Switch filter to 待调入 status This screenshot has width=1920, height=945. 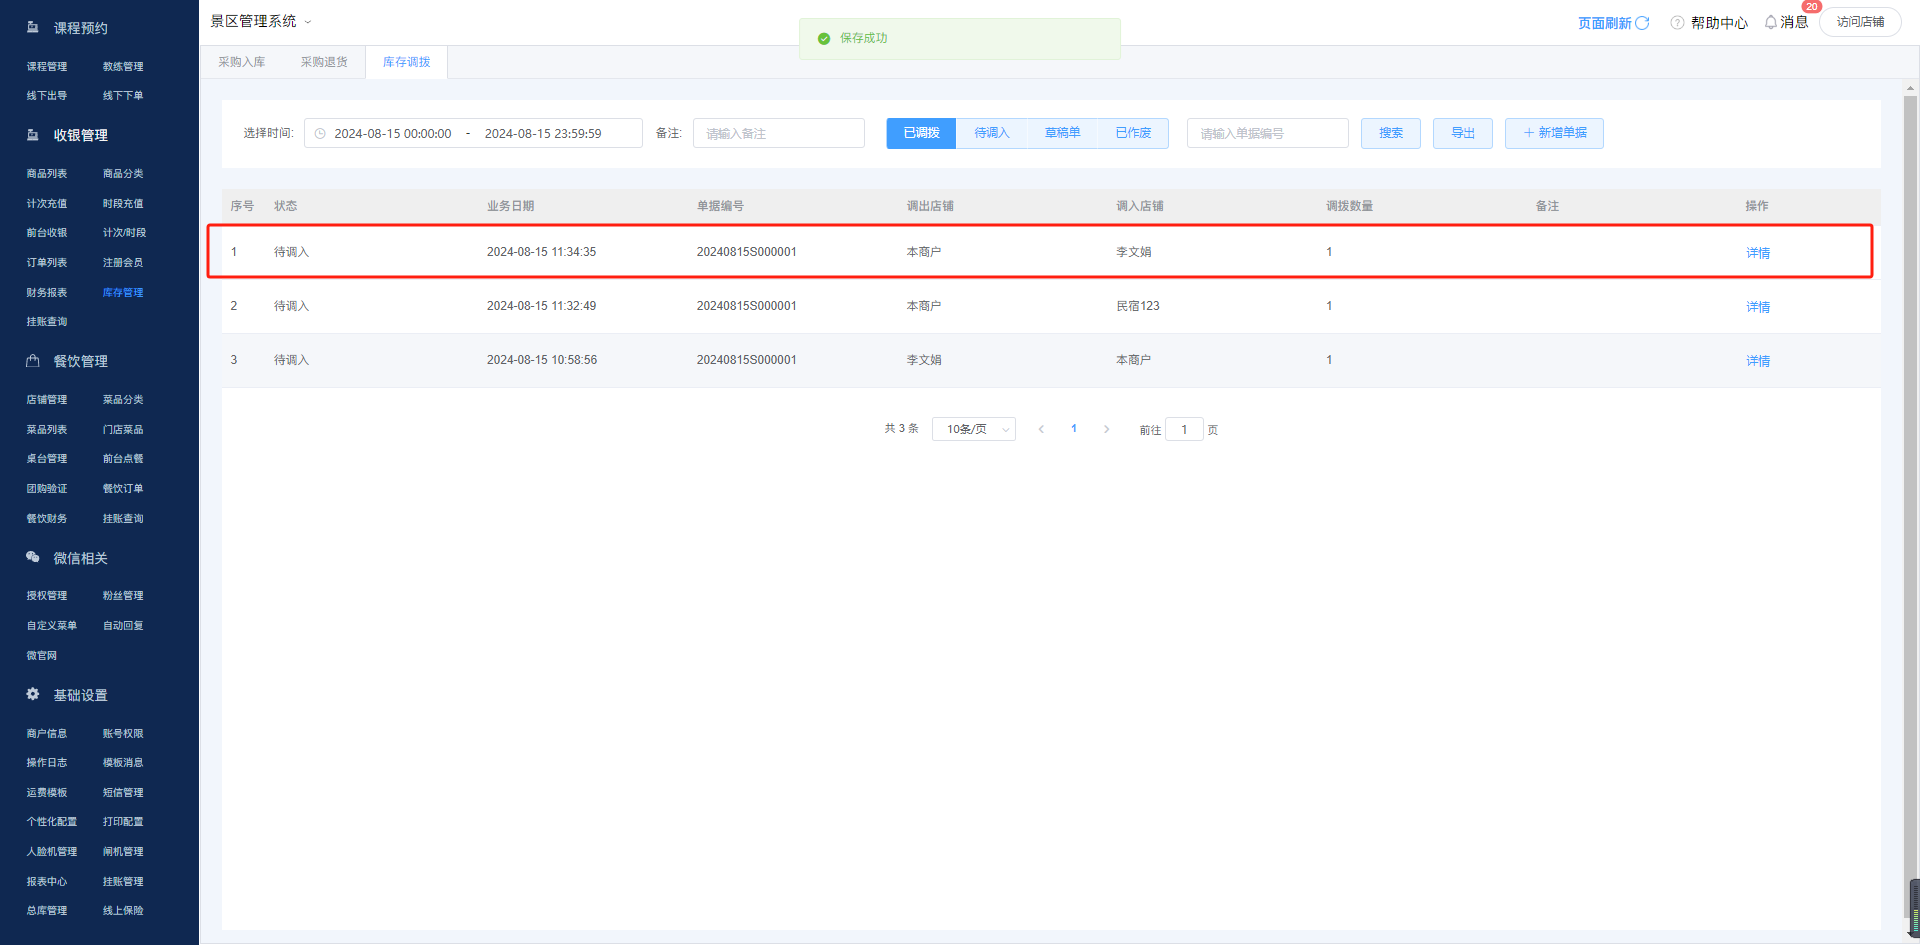(x=992, y=133)
